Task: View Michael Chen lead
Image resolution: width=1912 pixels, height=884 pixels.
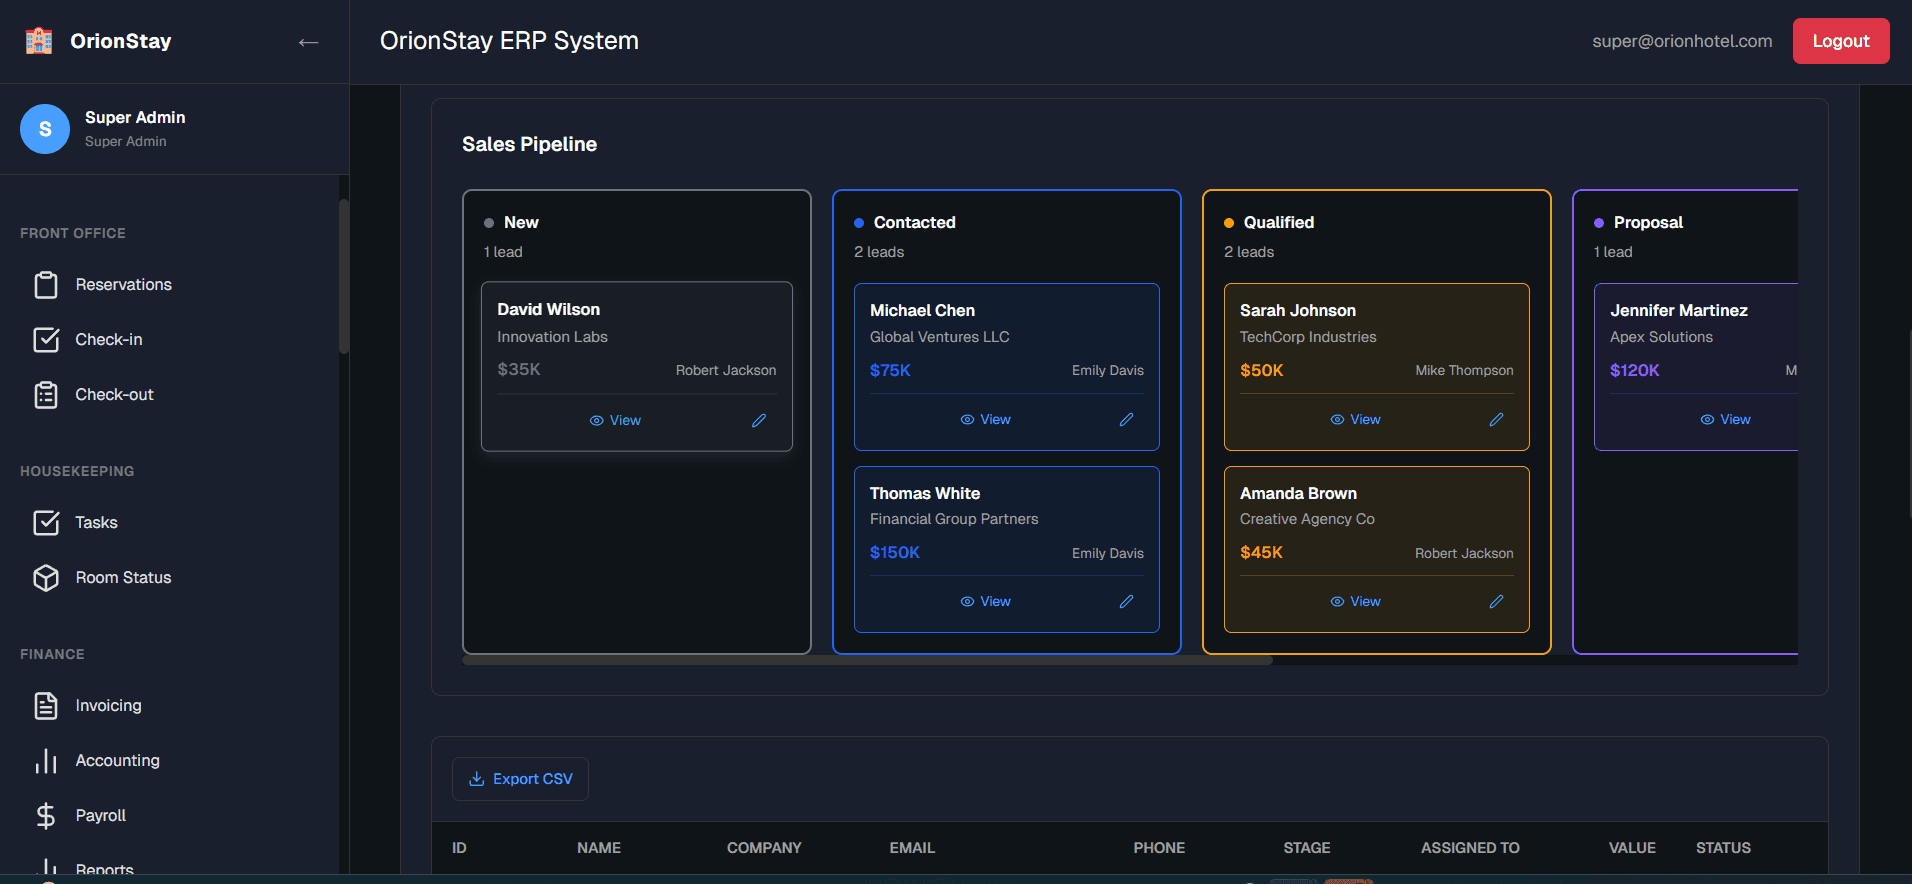Action: pyautogui.click(x=985, y=420)
